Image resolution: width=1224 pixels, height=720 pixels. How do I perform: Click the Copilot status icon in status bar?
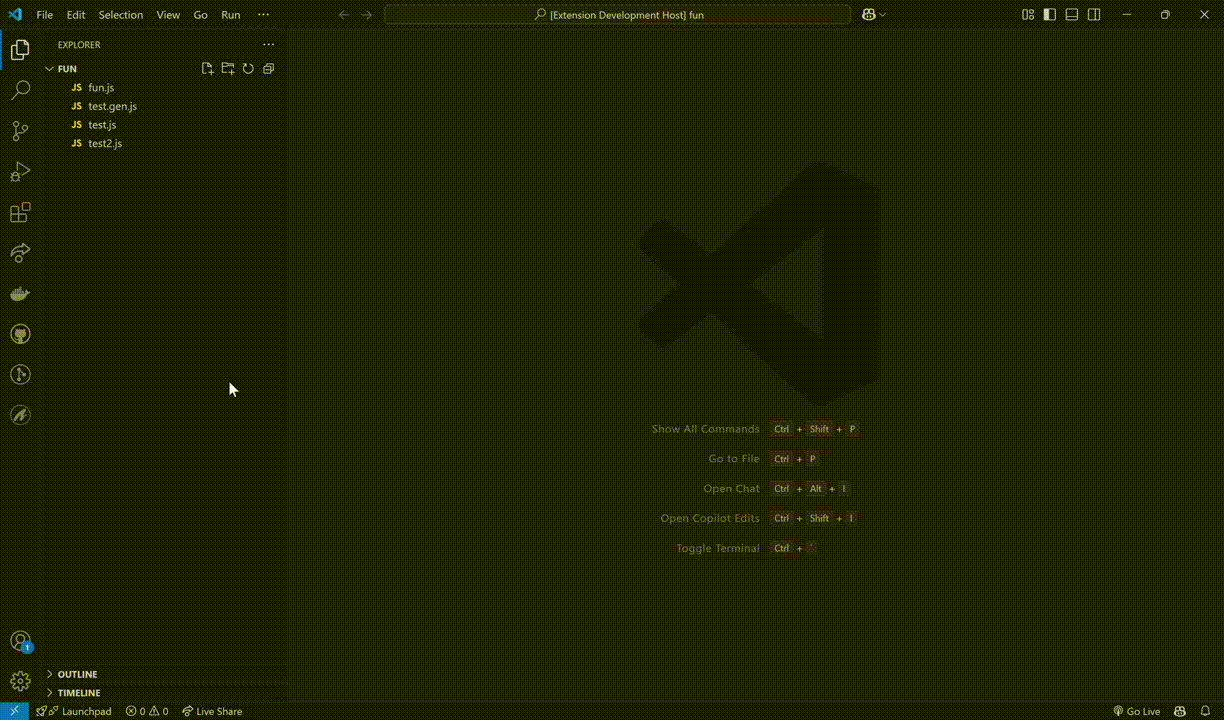tap(1181, 711)
